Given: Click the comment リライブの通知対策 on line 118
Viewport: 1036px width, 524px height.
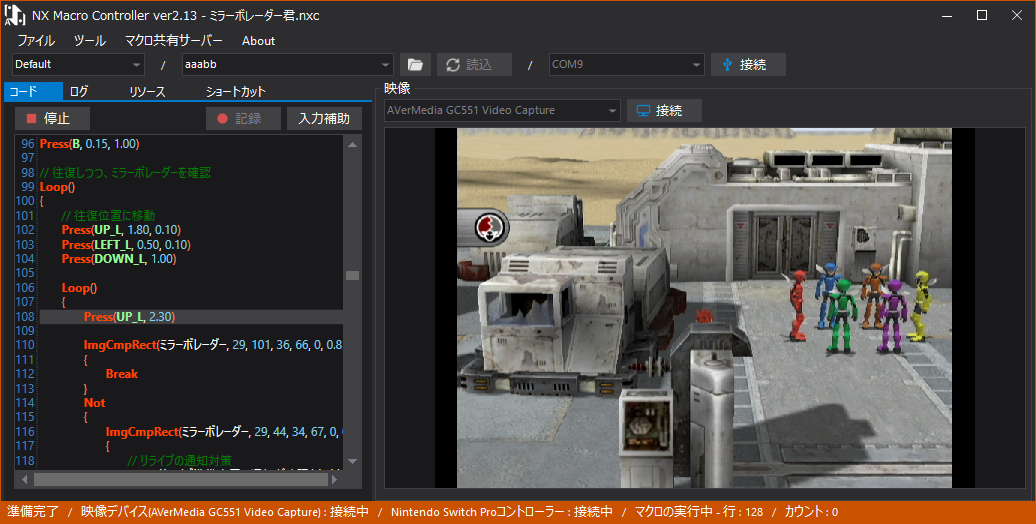Looking at the screenshot, I should 179,461.
